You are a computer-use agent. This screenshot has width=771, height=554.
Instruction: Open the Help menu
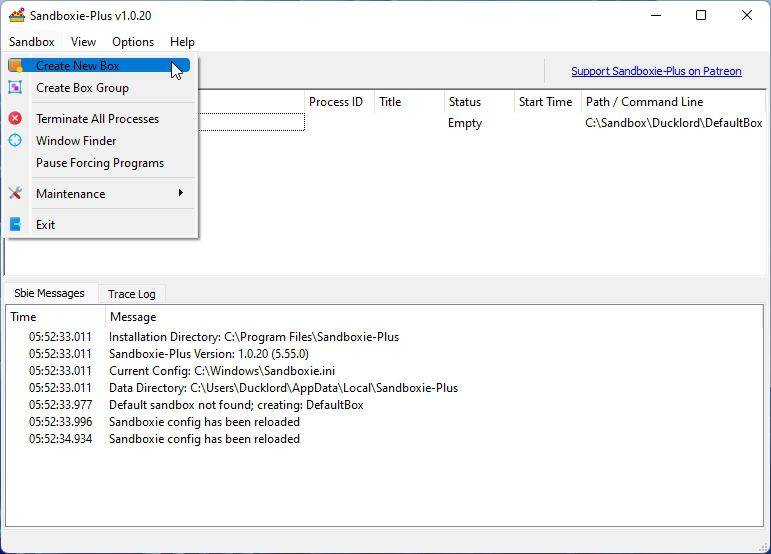click(182, 42)
